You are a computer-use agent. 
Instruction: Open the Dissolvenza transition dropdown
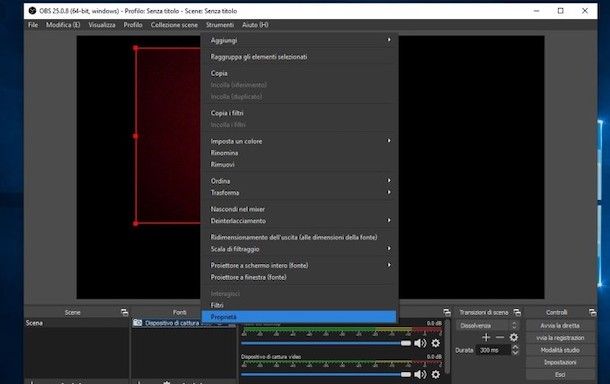point(488,325)
